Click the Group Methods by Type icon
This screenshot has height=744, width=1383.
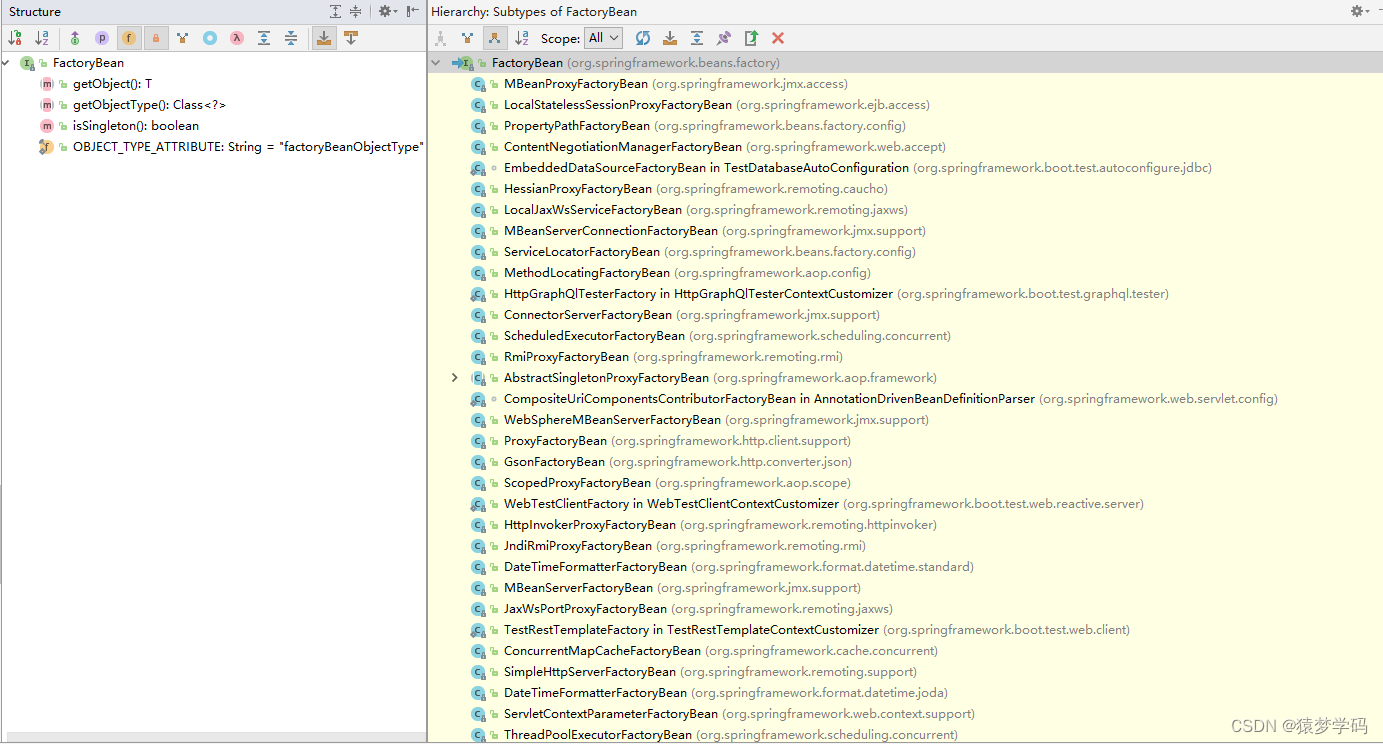click(183, 38)
